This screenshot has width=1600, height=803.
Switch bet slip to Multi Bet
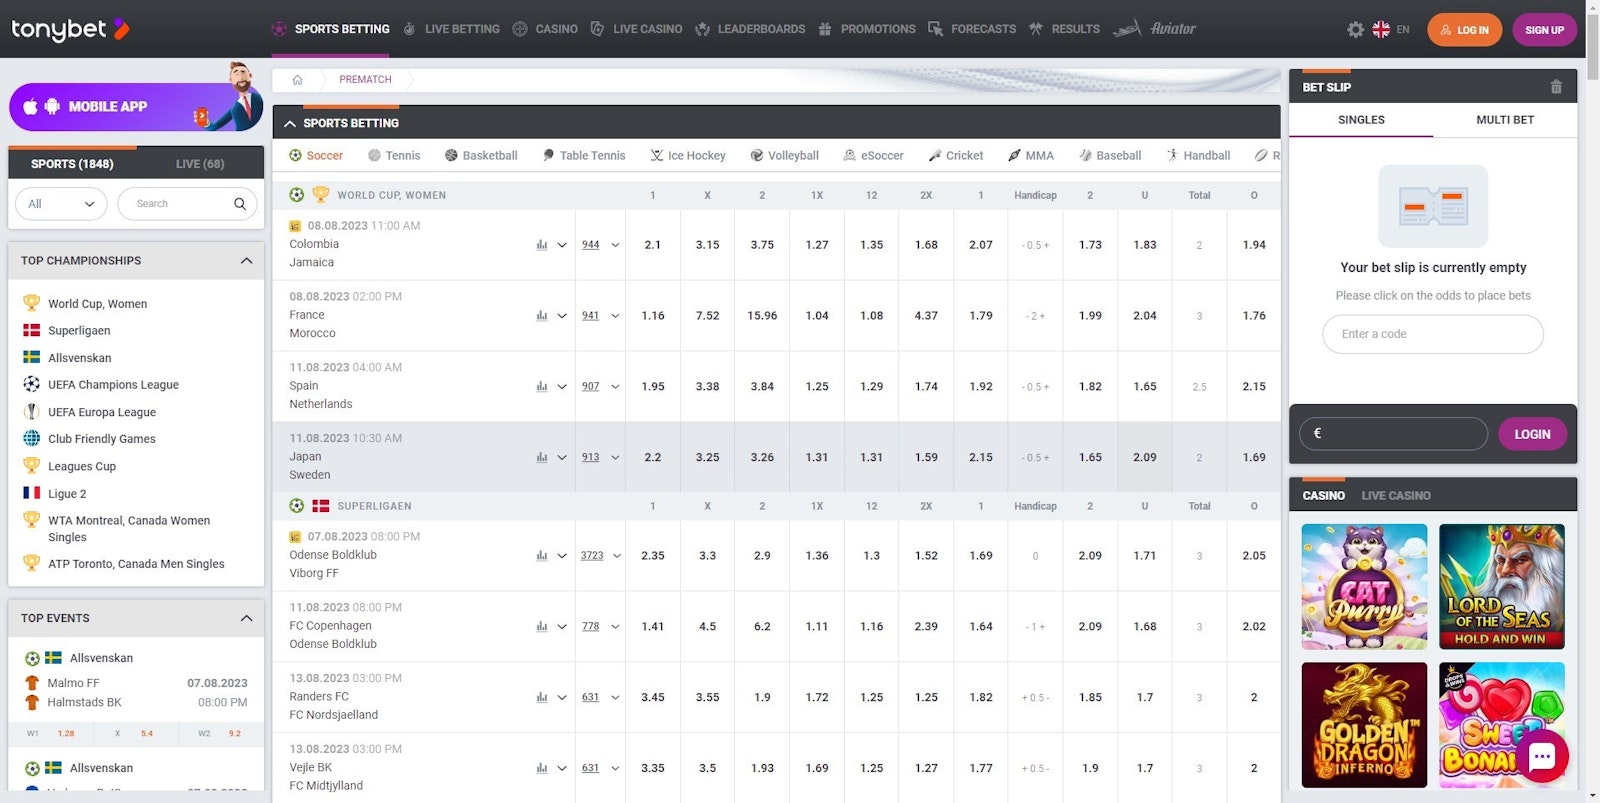click(x=1504, y=120)
